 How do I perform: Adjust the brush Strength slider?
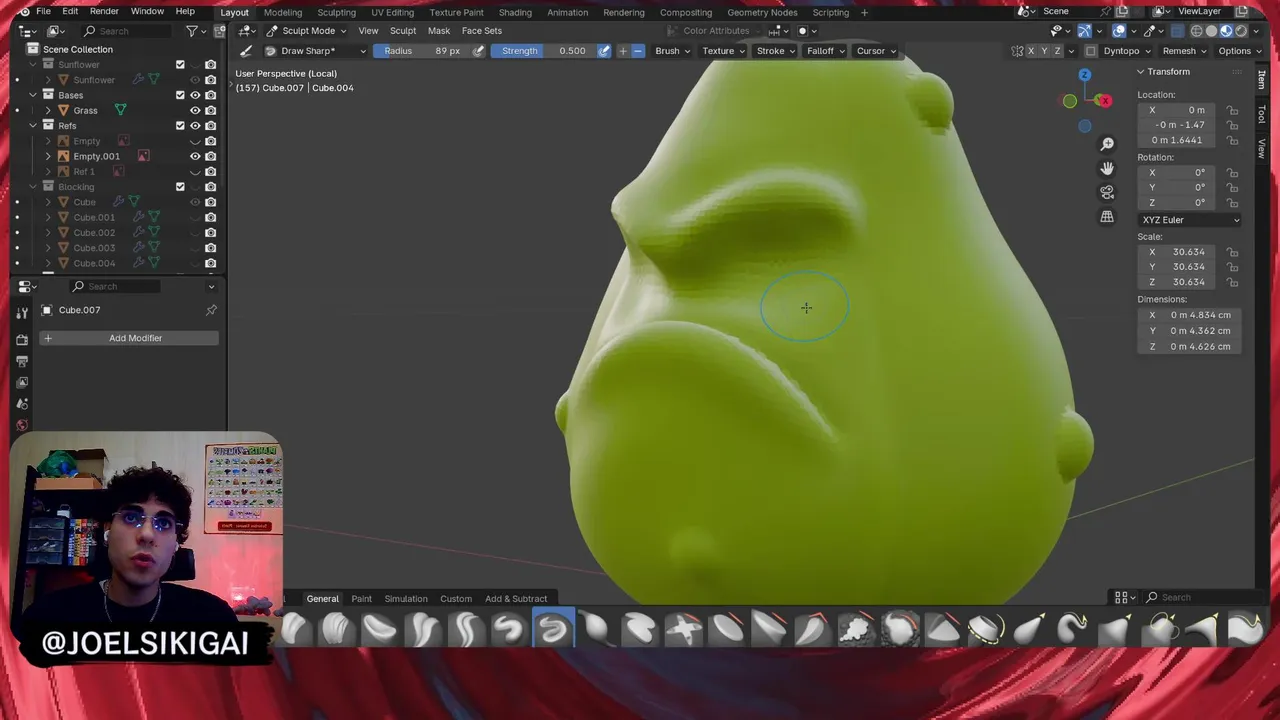coord(543,51)
